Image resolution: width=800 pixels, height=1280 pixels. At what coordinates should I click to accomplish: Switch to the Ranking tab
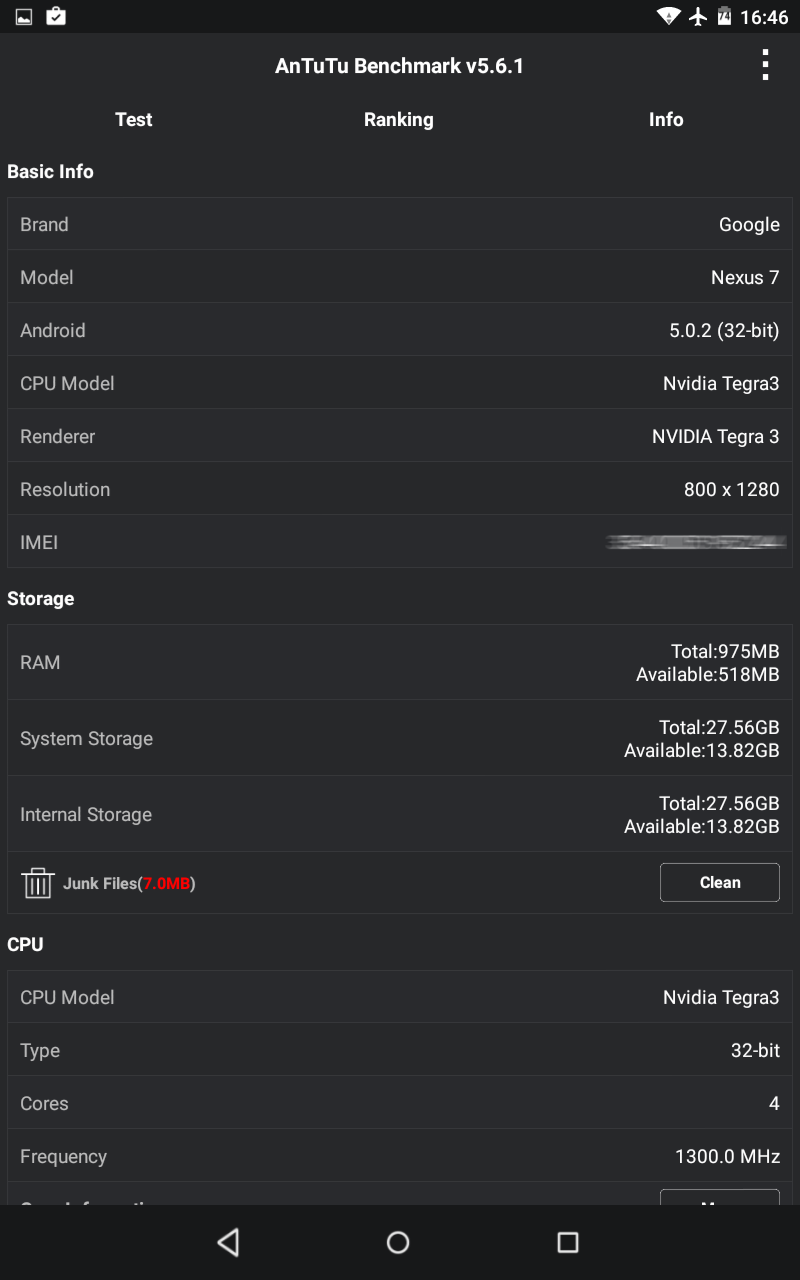(x=398, y=120)
